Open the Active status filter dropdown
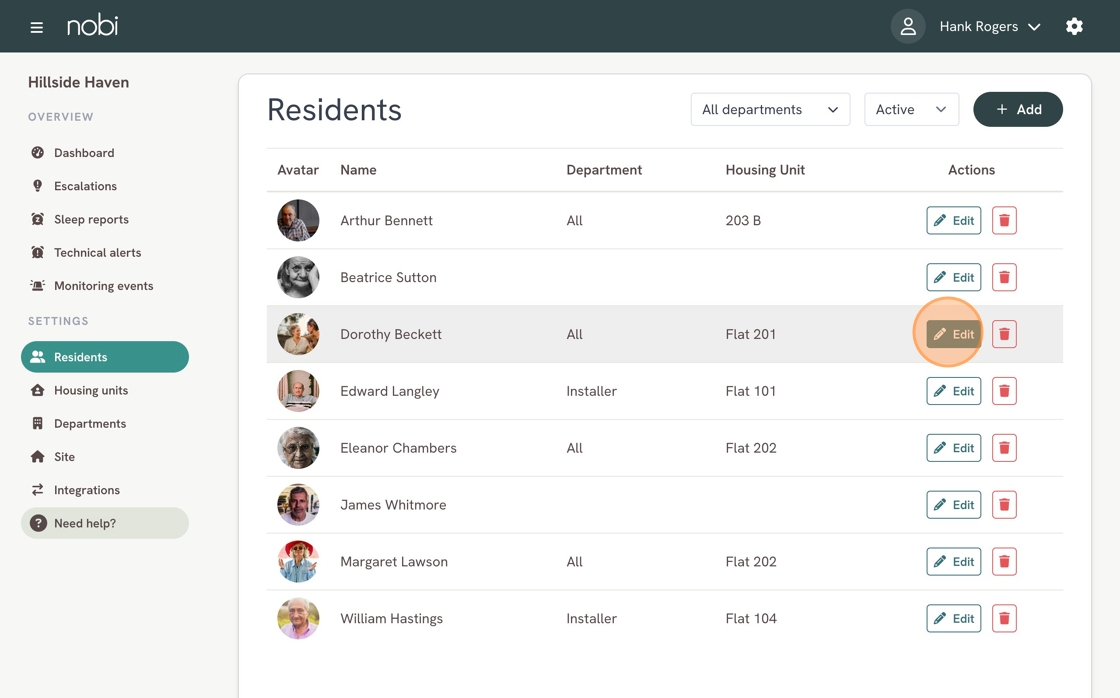 pos(910,110)
